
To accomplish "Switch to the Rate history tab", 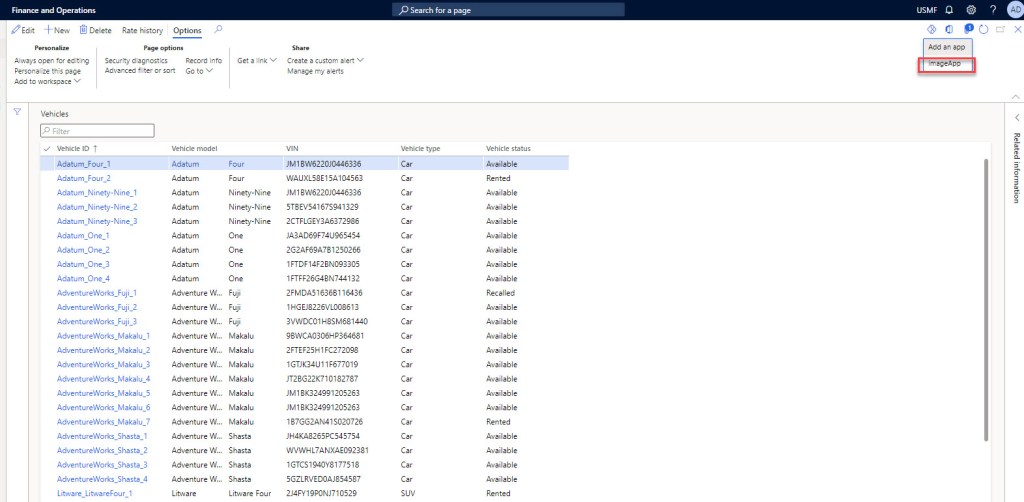I will click(x=143, y=30).
